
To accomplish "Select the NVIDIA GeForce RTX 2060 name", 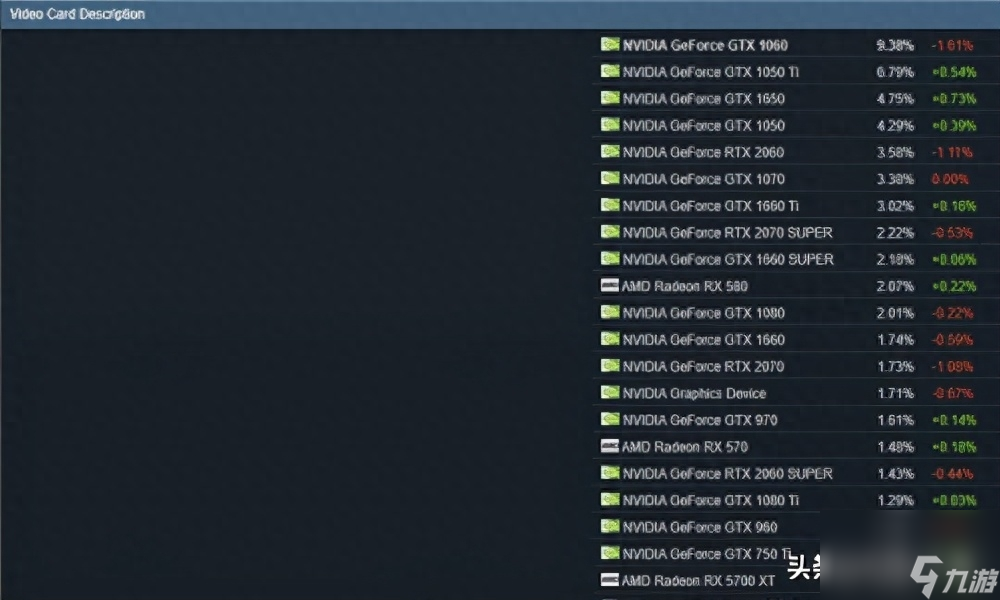I will [703, 152].
